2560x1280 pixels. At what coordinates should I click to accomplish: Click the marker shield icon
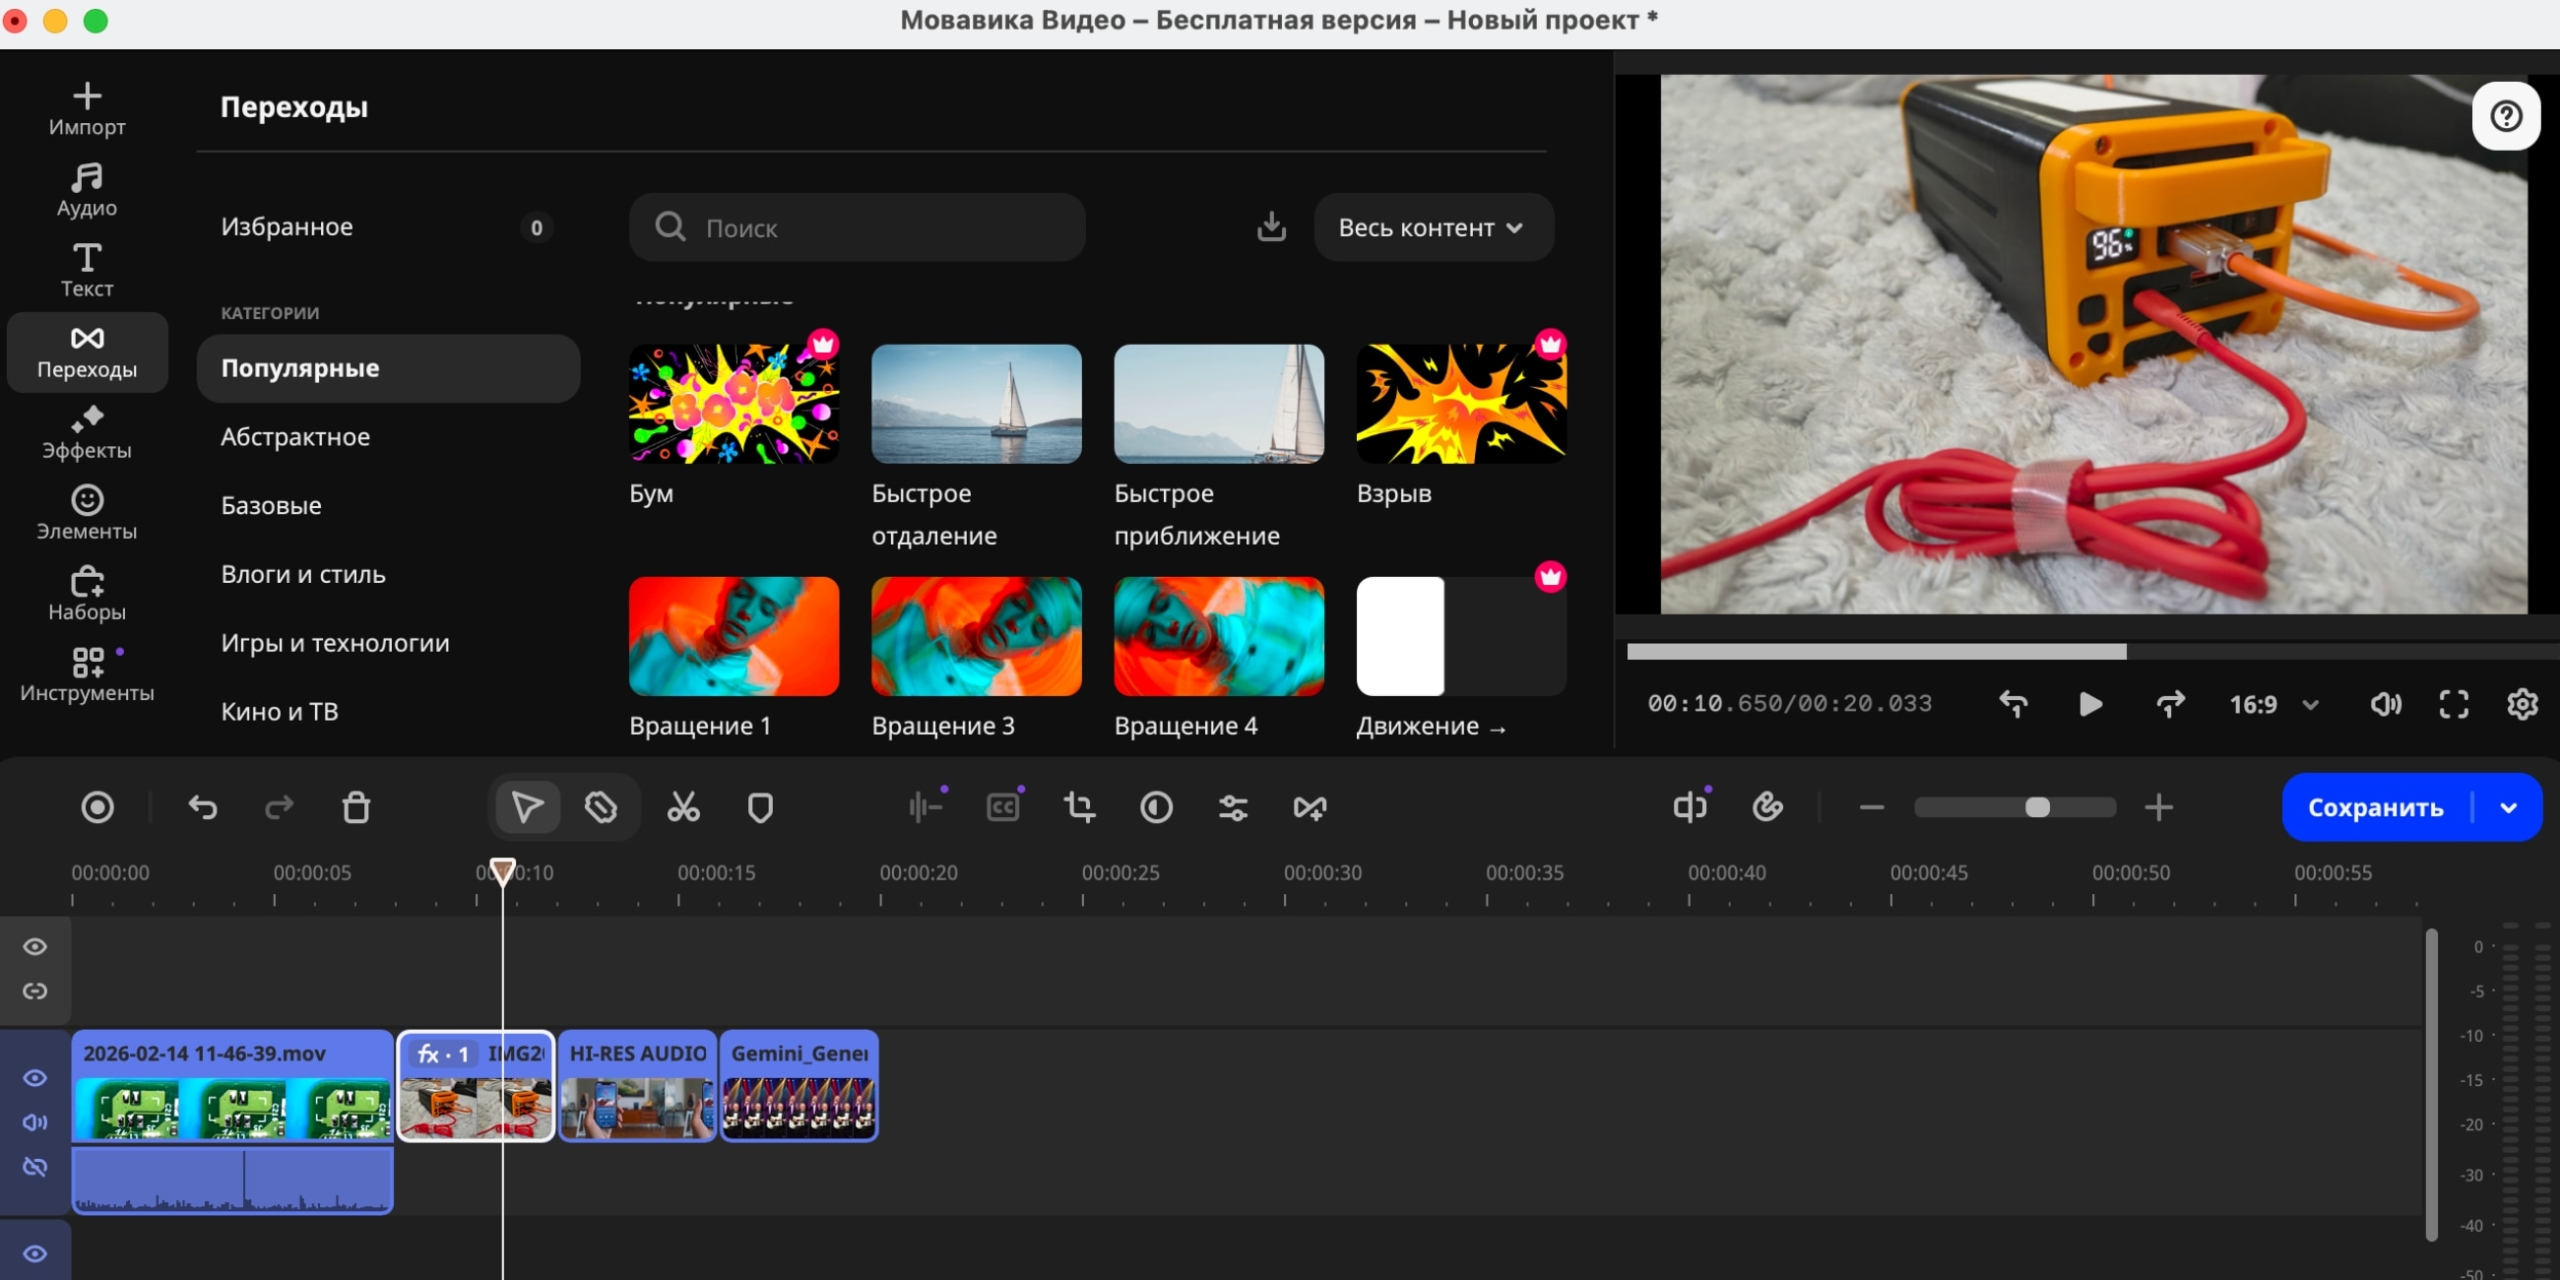[760, 807]
